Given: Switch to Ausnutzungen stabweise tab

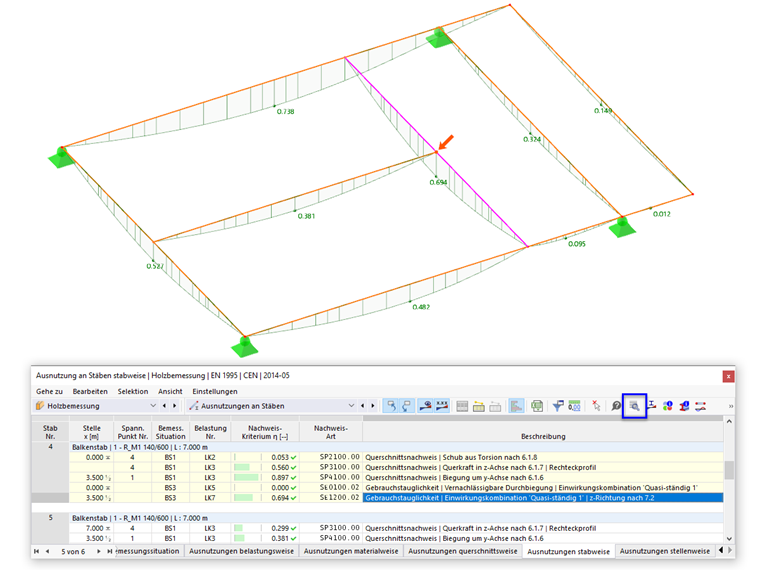Looking at the screenshot, I should click(568, 552).
